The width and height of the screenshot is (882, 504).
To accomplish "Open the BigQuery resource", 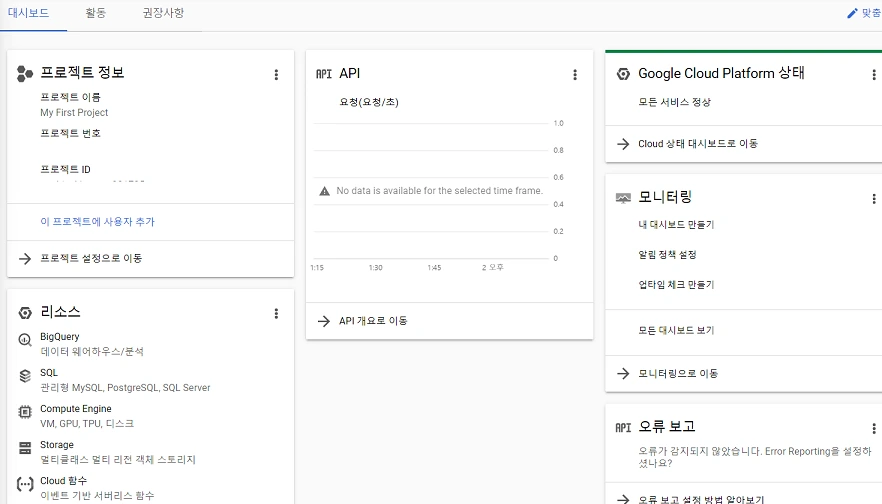I will (x=60, y=336).
